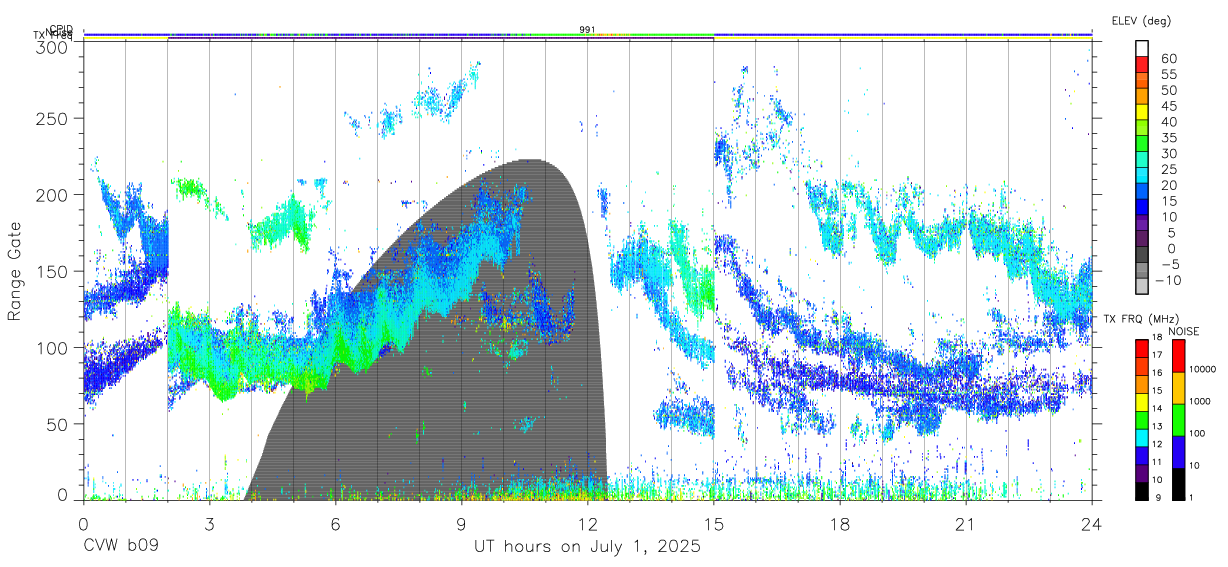Click the '15' UT hour tick label
Viewport: 1228px width, 567px height.
tap(713, 525)
